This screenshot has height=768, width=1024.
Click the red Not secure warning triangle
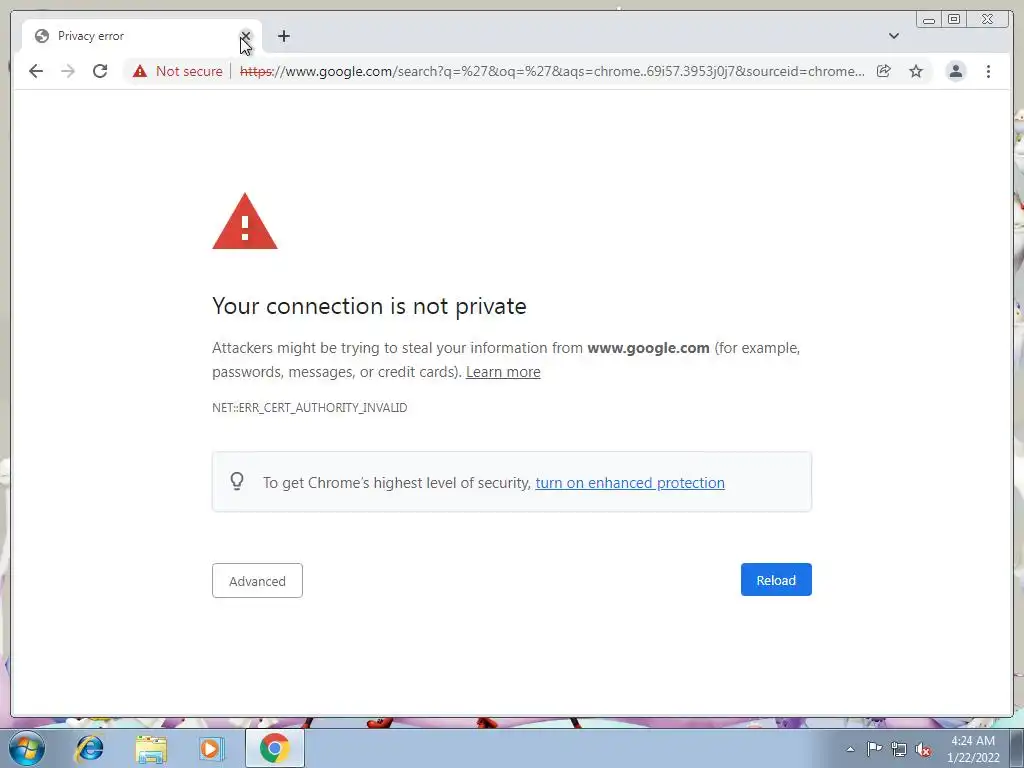click(x=140, y=71)
